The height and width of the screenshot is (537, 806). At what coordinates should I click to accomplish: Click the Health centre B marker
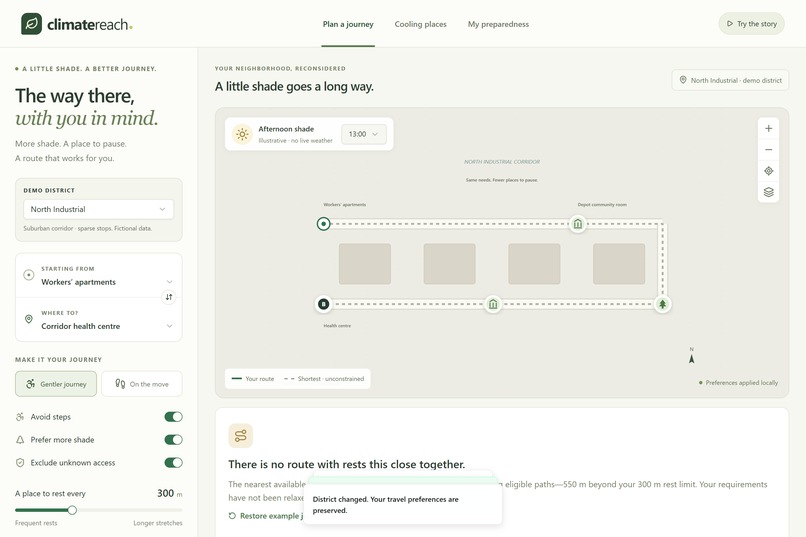[x=323, y=304]
